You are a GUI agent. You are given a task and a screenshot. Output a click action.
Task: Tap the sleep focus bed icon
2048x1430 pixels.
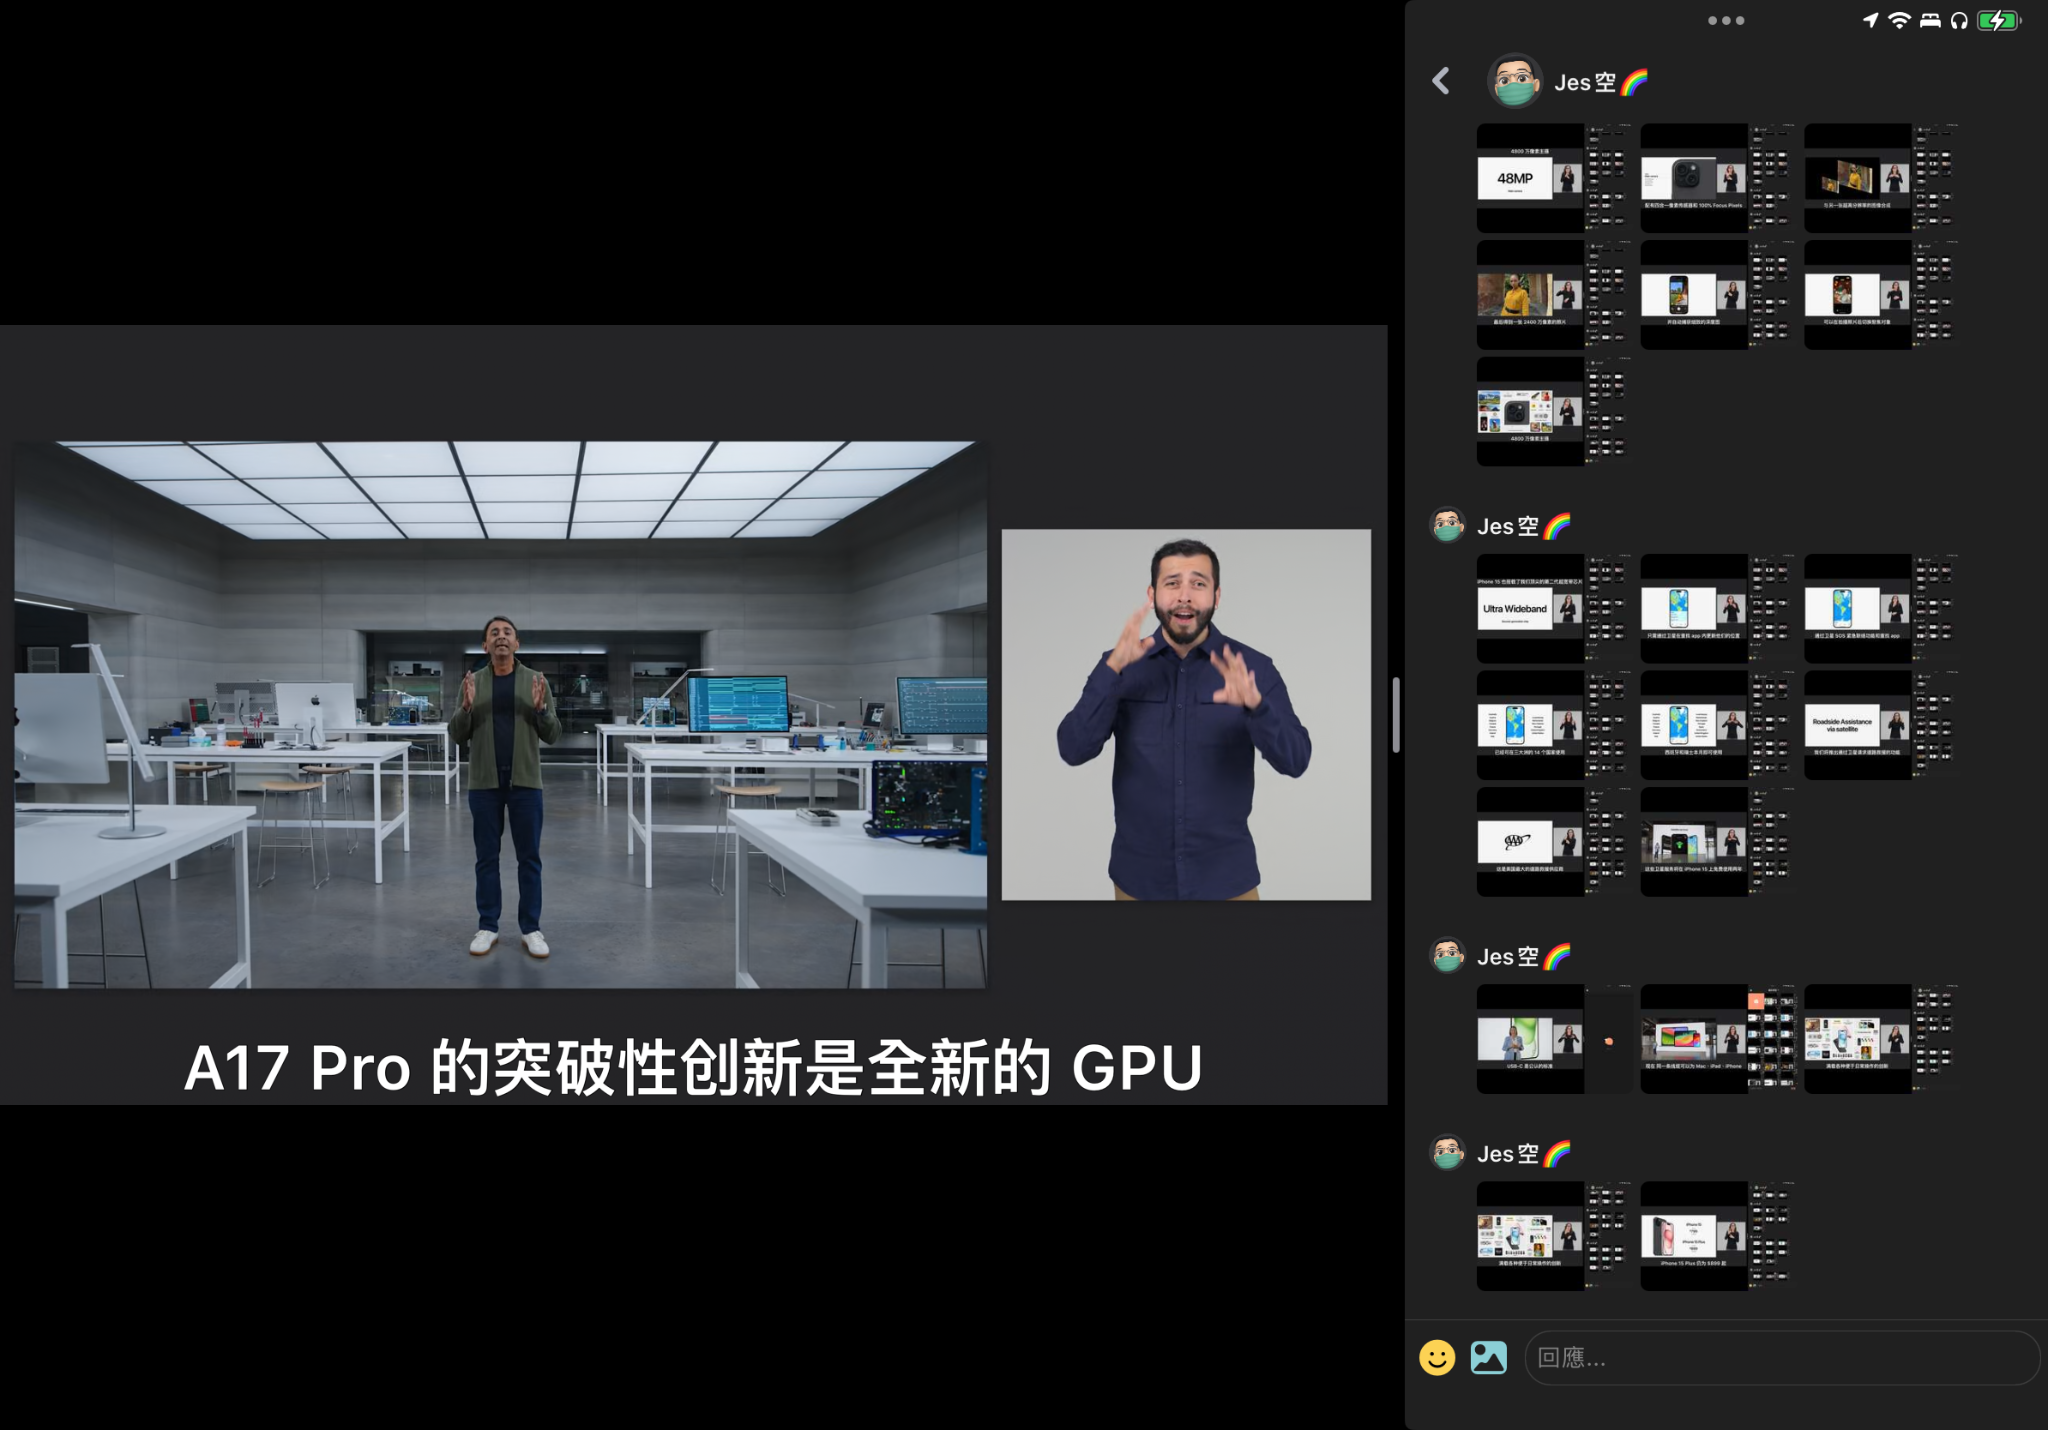point(1930,20)
